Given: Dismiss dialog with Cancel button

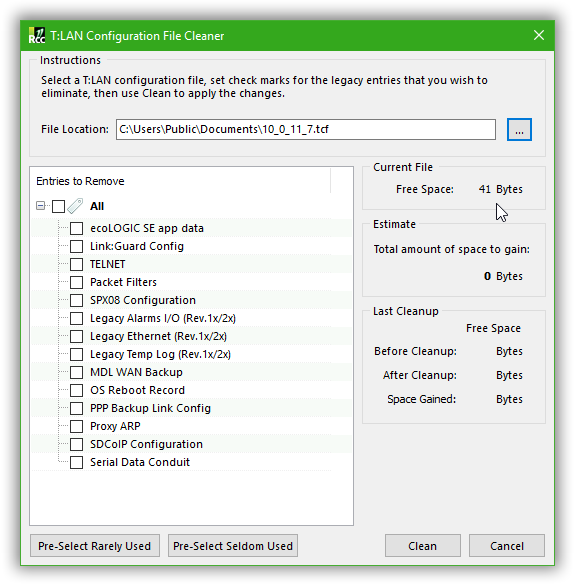Looking at the screenshot, I should [507, 546].
